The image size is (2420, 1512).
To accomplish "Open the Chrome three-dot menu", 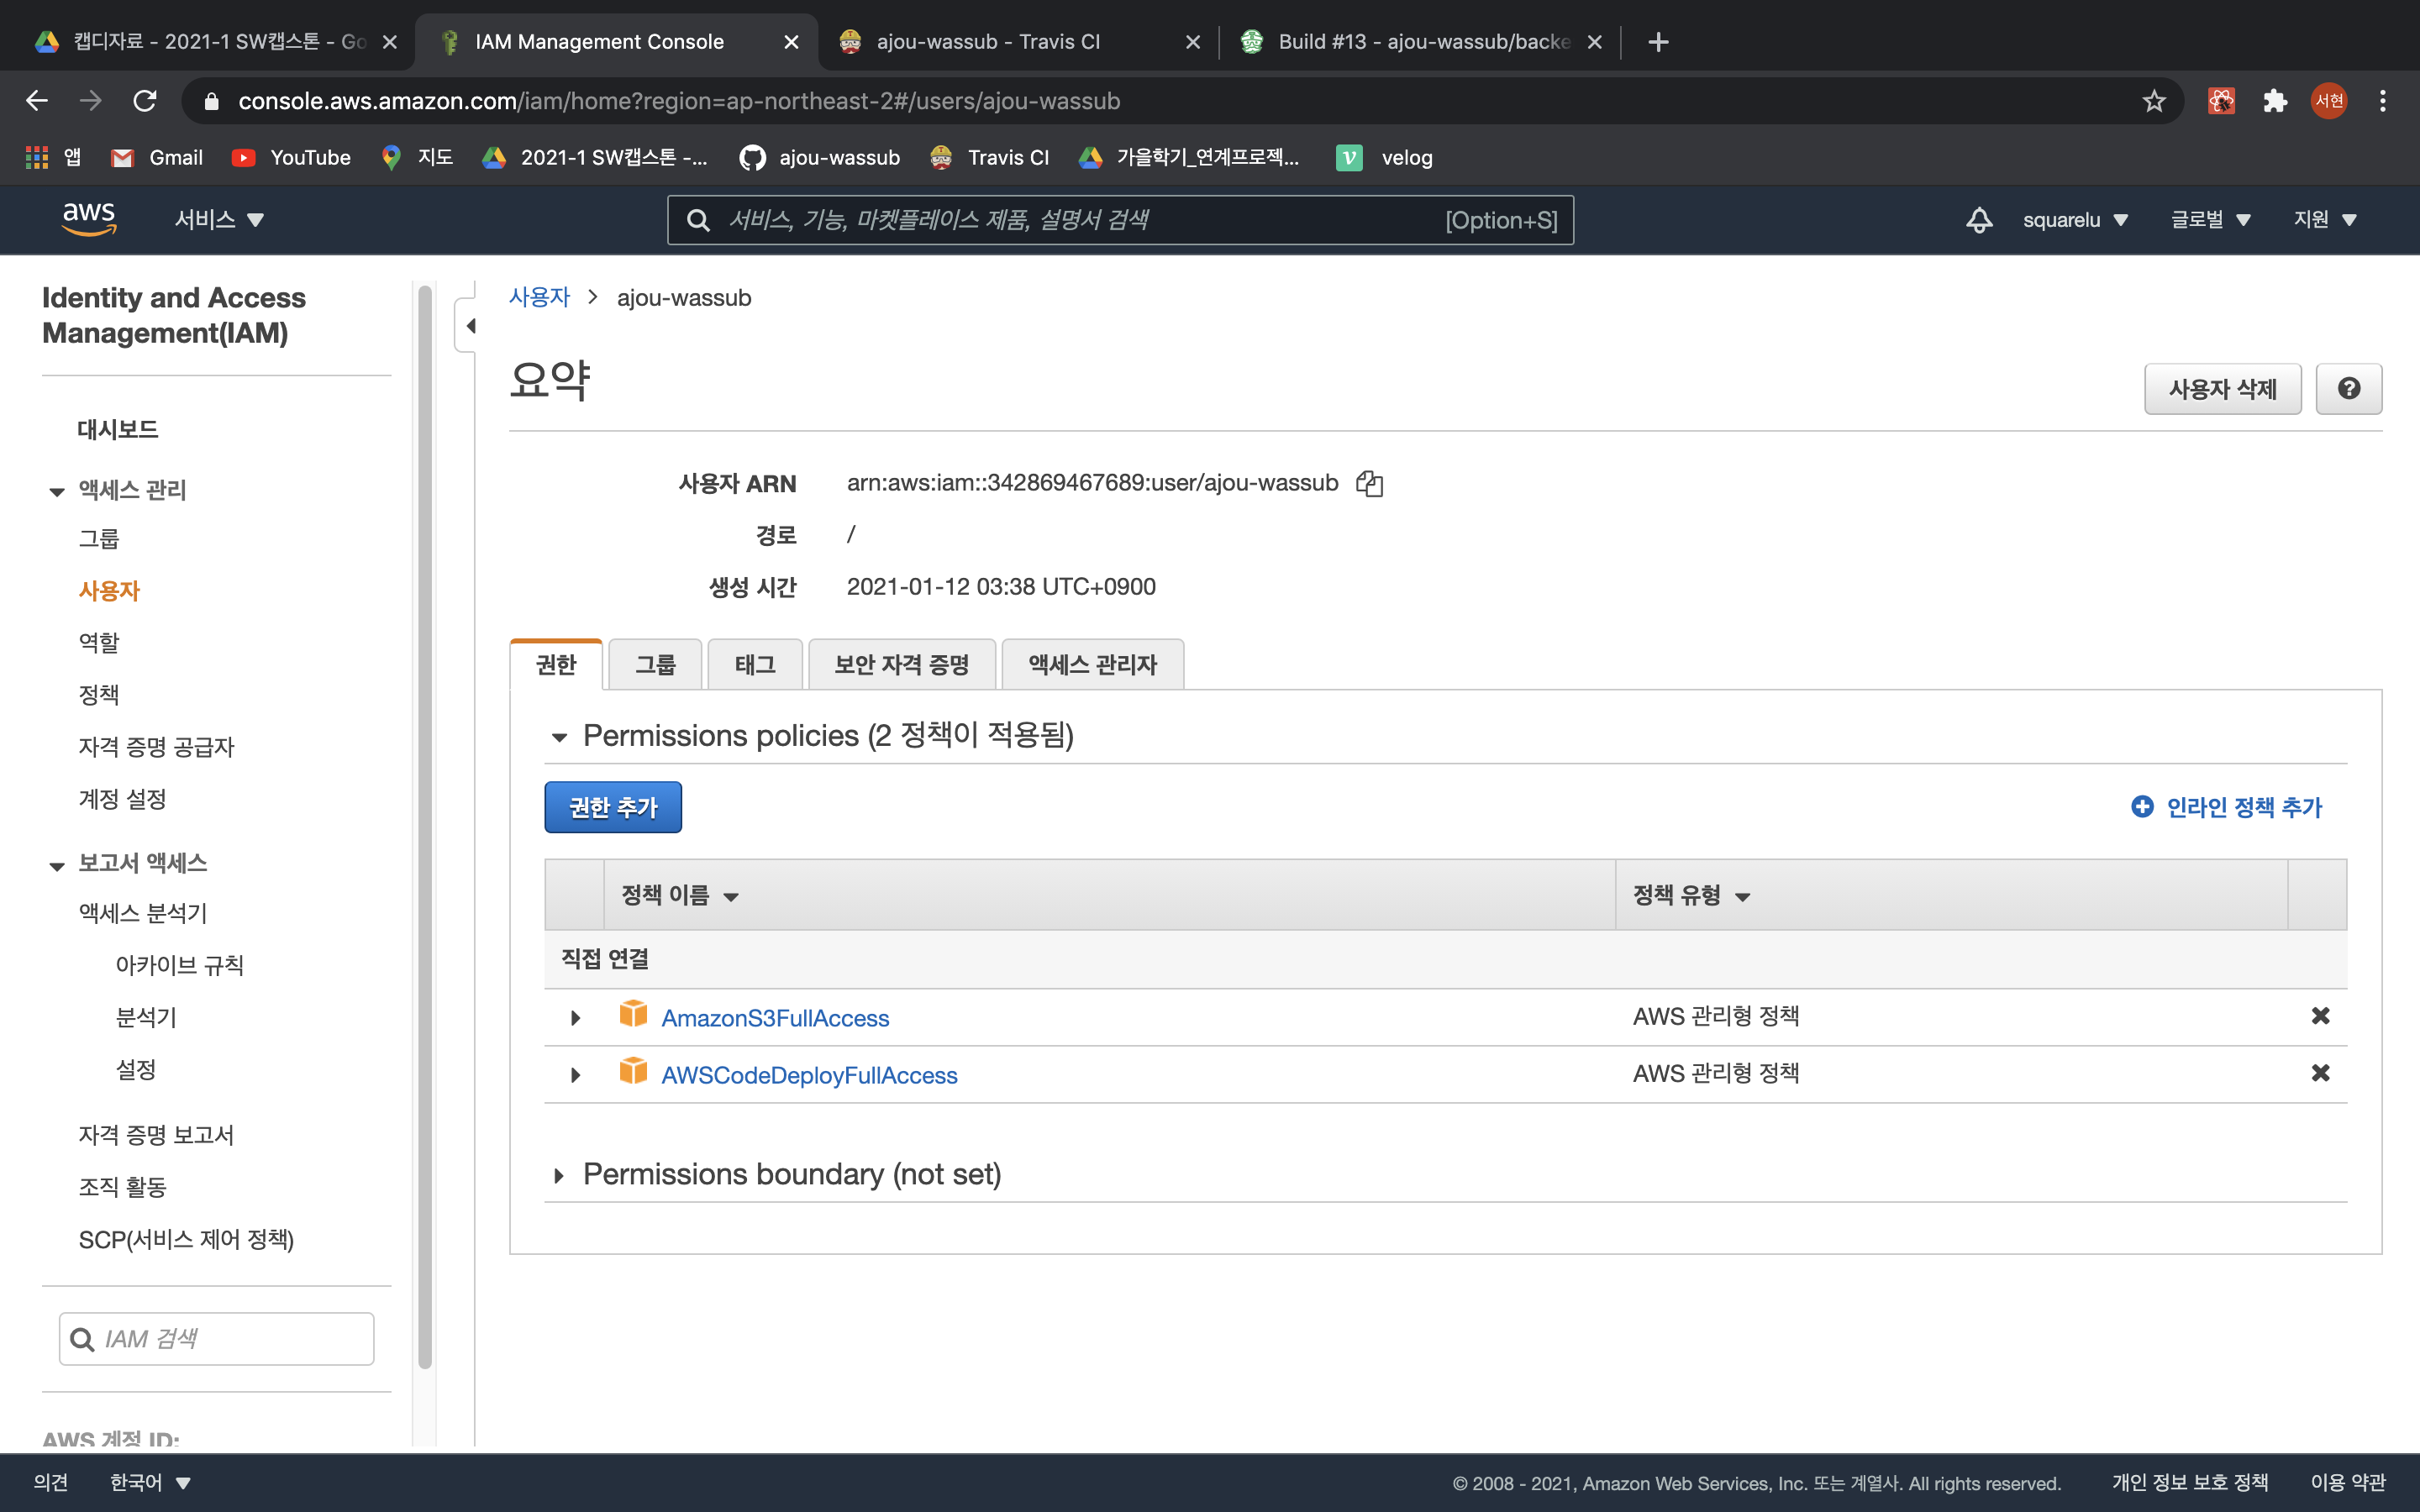I will (2383, 101).
